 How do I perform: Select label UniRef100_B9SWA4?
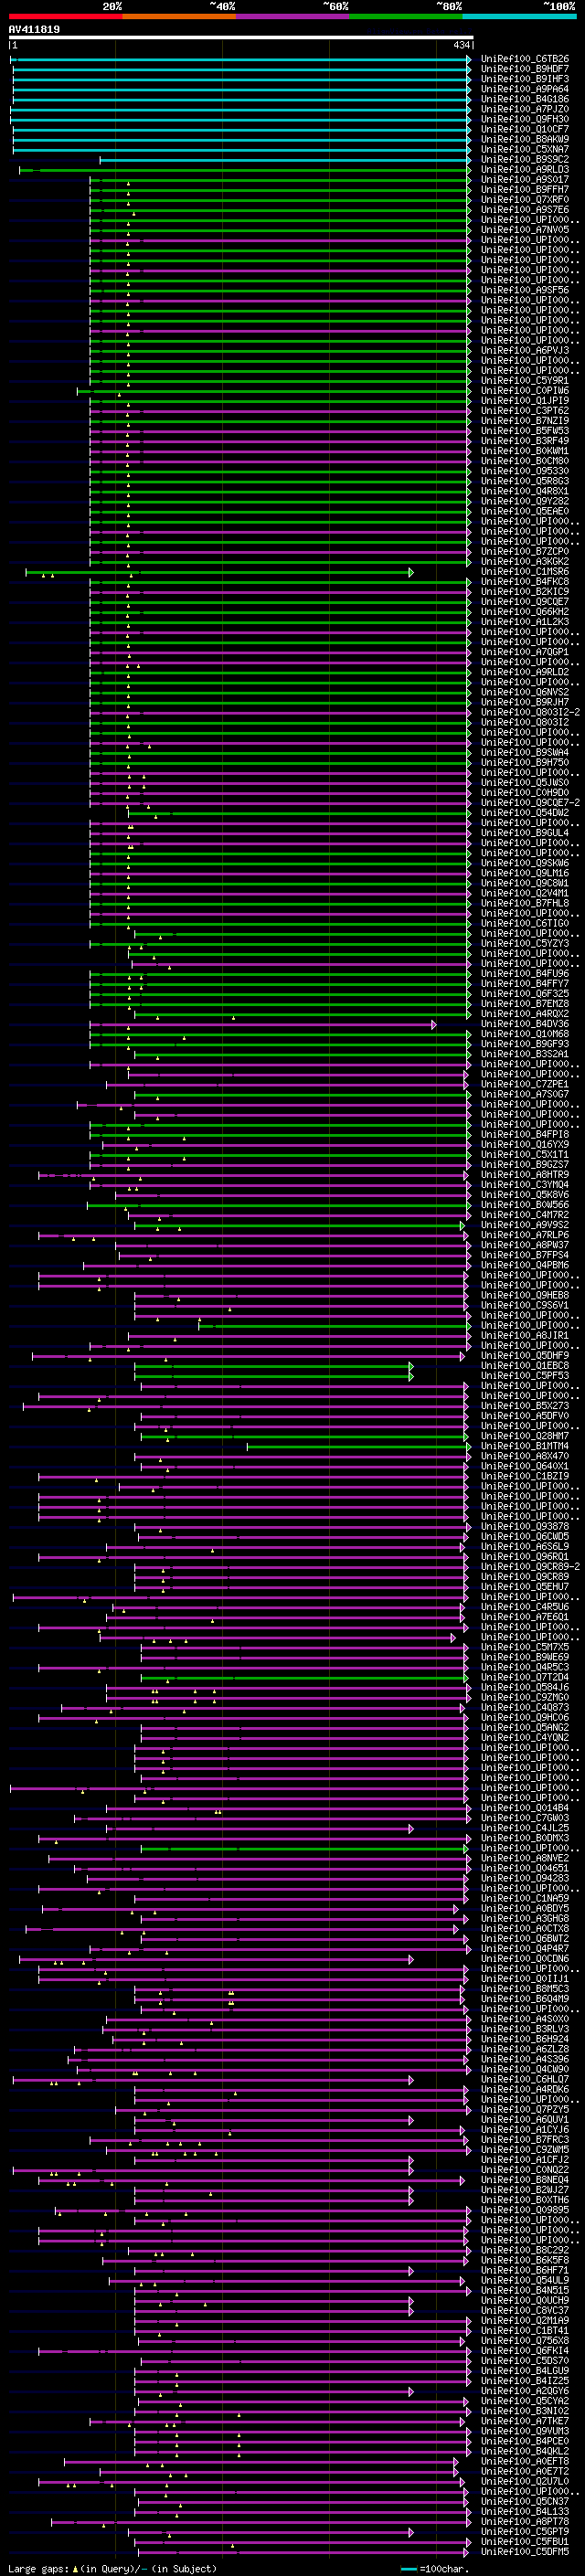[525, 753]
